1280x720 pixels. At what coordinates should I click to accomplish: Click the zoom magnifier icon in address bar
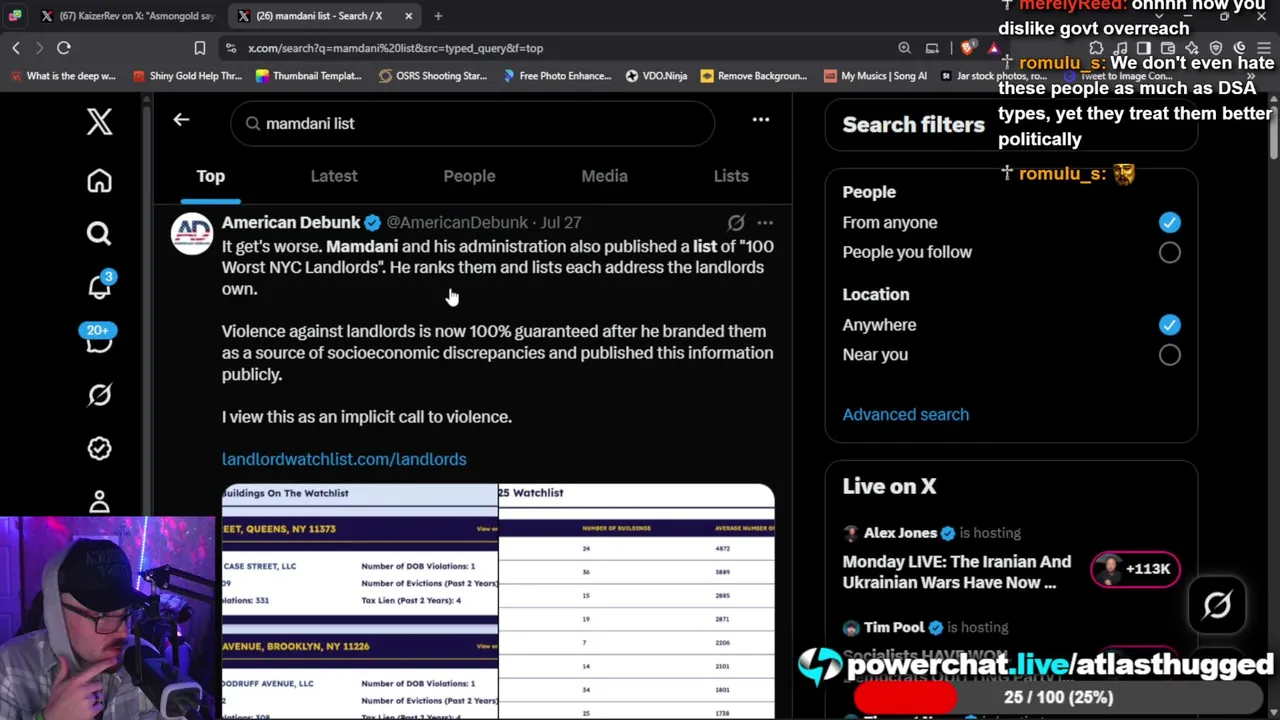click(904, 48)
